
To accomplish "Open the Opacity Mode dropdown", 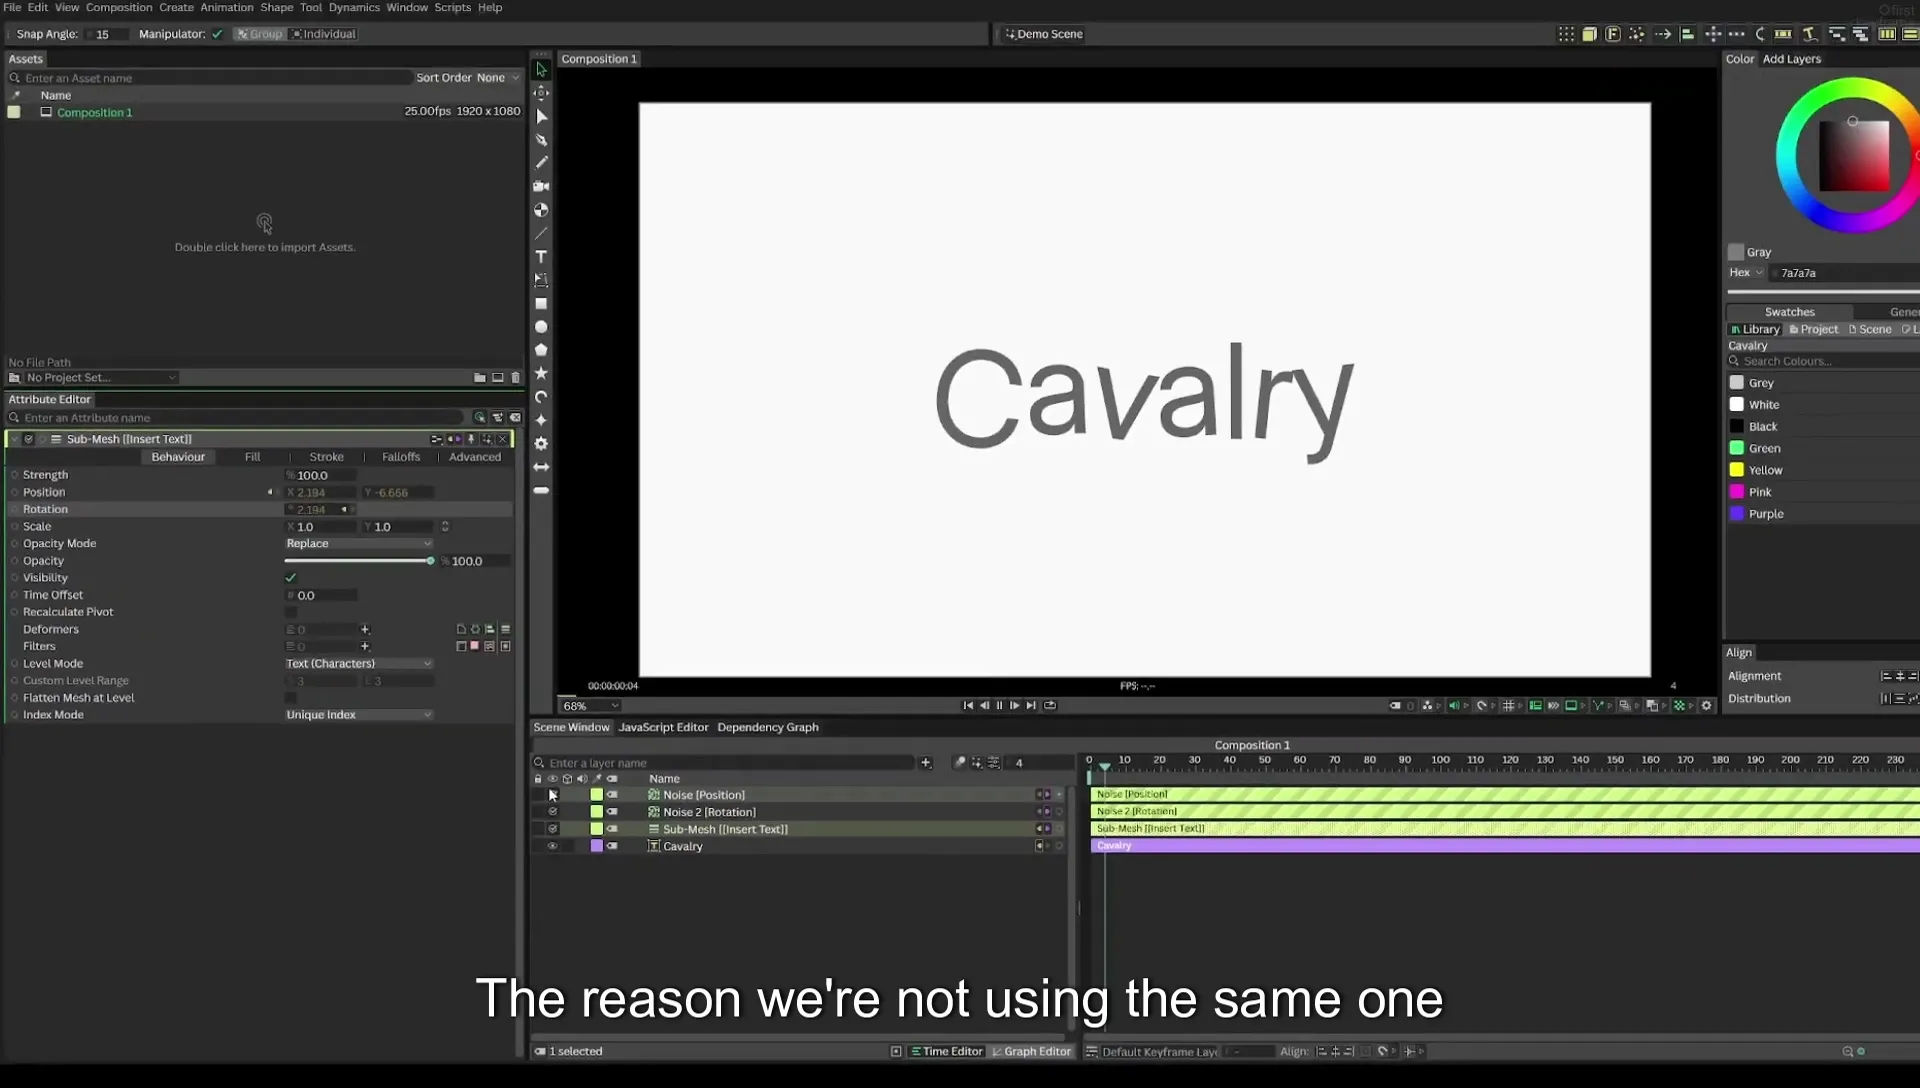I will 358,544.
